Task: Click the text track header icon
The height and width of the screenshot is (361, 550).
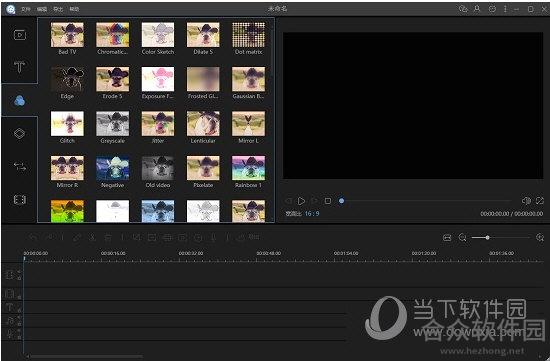Action: click(10, 308)
